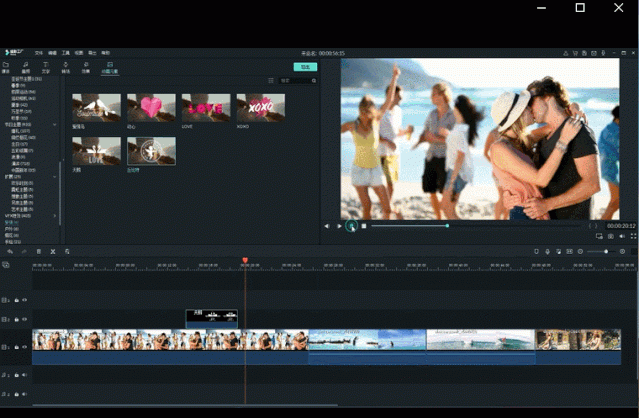Lock video track 1
Viewport: 639px width, 418px height.
[x=17, y=347]
